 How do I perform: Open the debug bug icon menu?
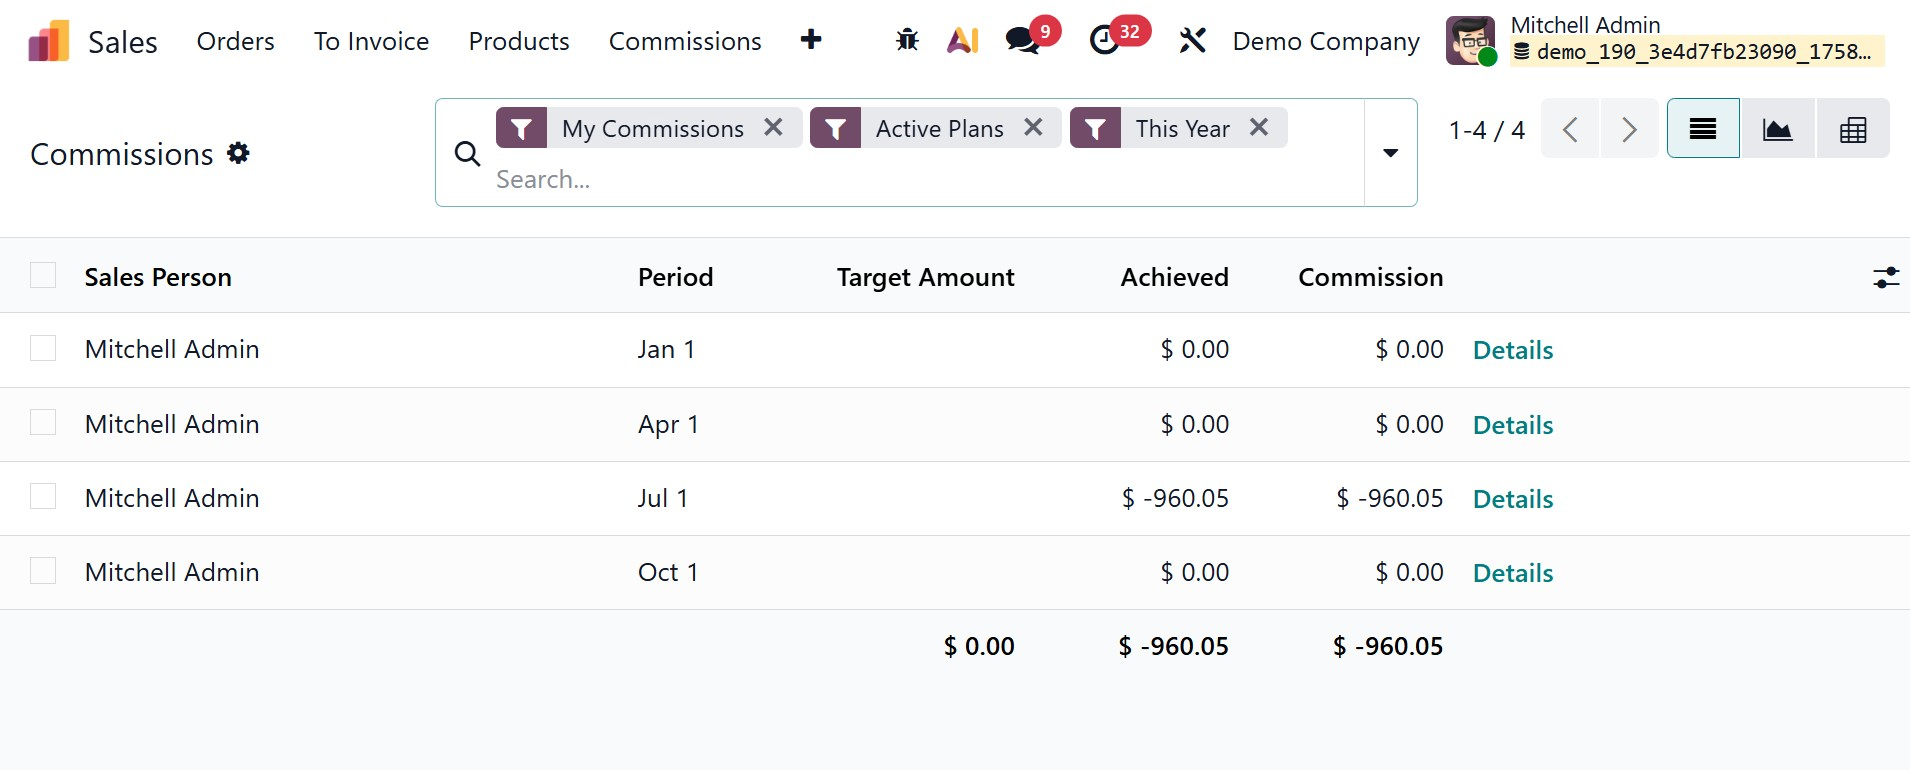(x=907, y=40)
